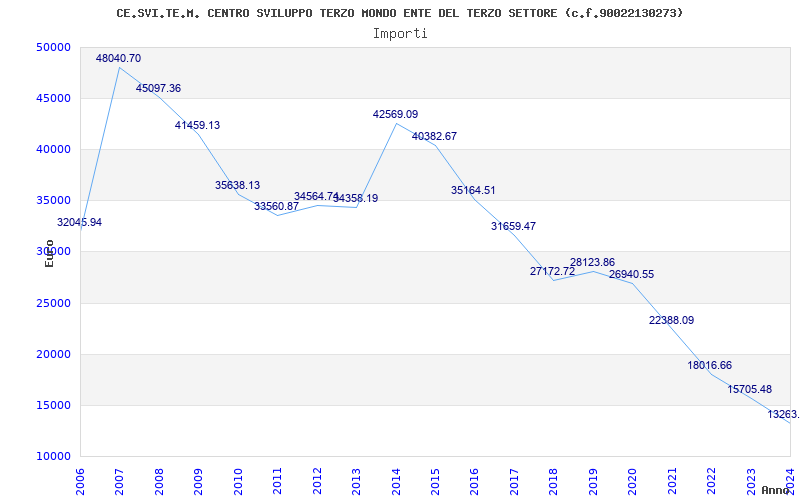800x500 pixels.
Task: Click the 42569.09 data label for 2014
Action: tap(395, 115)
